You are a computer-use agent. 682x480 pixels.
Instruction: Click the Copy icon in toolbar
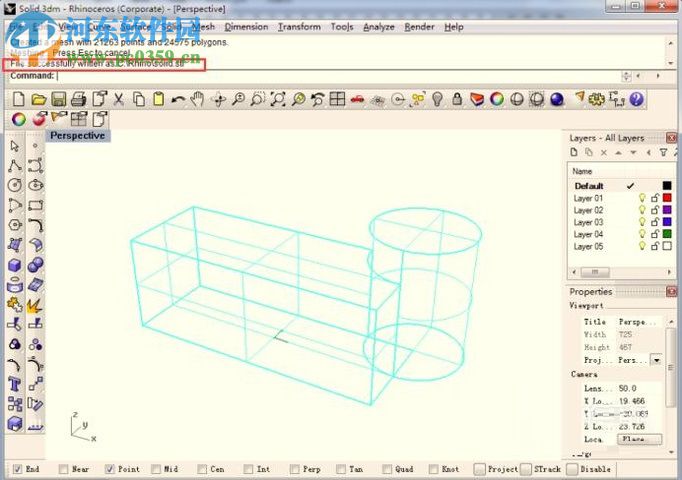coord(139,100)
